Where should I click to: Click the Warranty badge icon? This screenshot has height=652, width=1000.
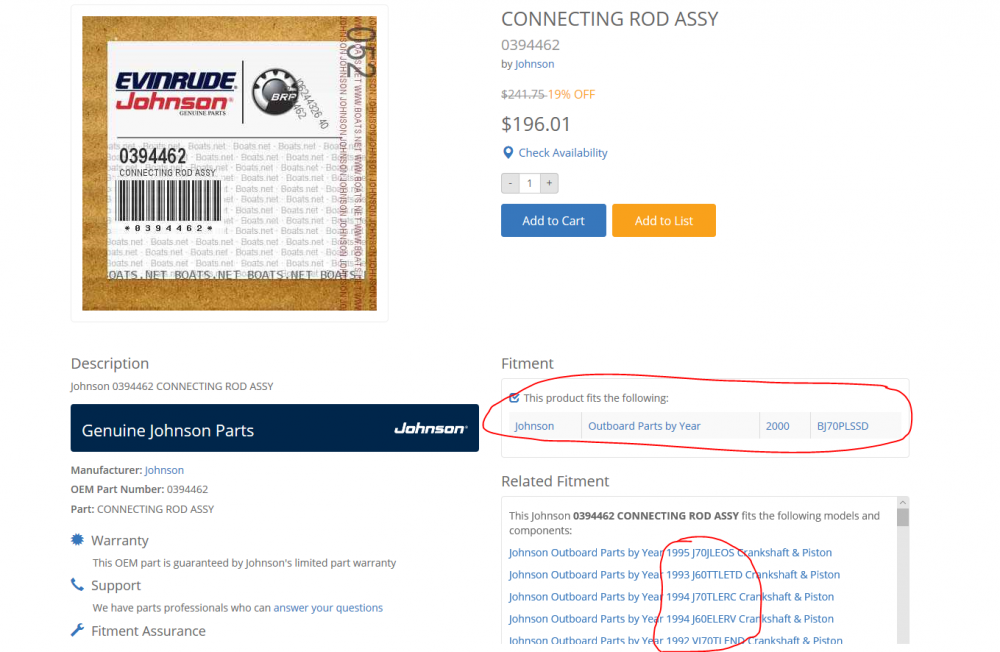[77, 540]
